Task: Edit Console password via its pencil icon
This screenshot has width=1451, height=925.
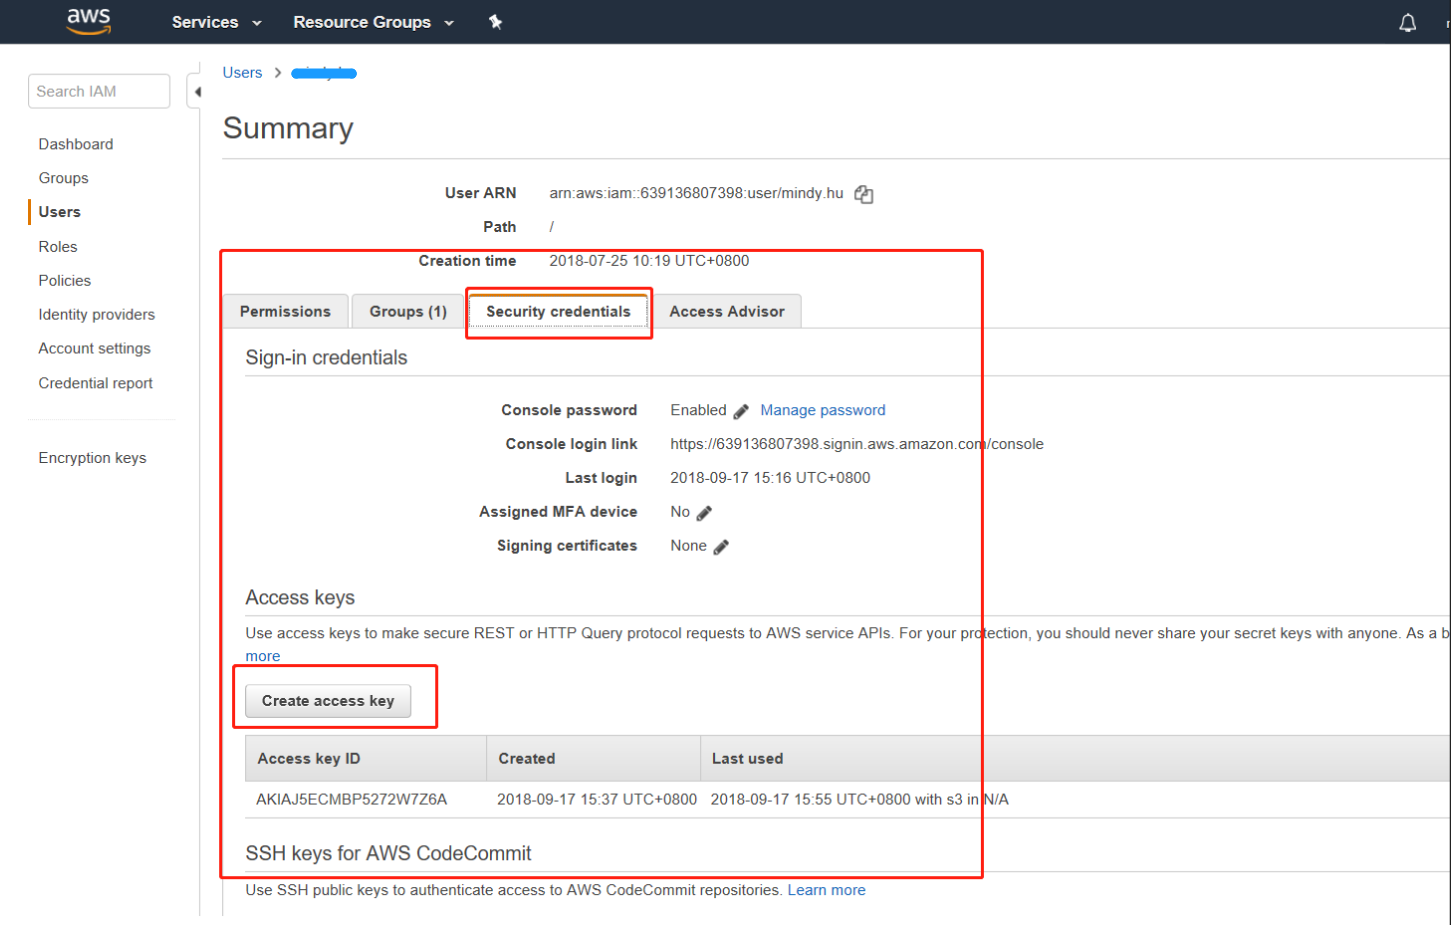Action: pyautogui.click(x=741, y=410)
